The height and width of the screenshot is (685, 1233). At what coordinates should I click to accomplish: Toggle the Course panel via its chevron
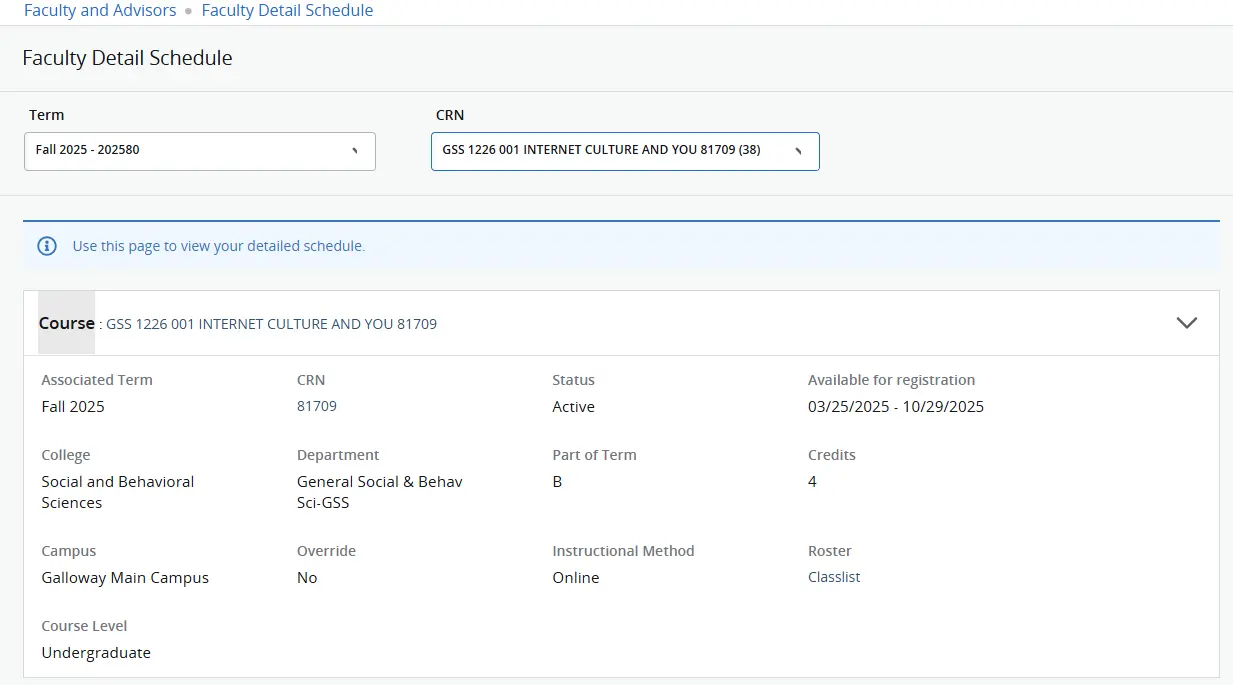(1187, 323)
